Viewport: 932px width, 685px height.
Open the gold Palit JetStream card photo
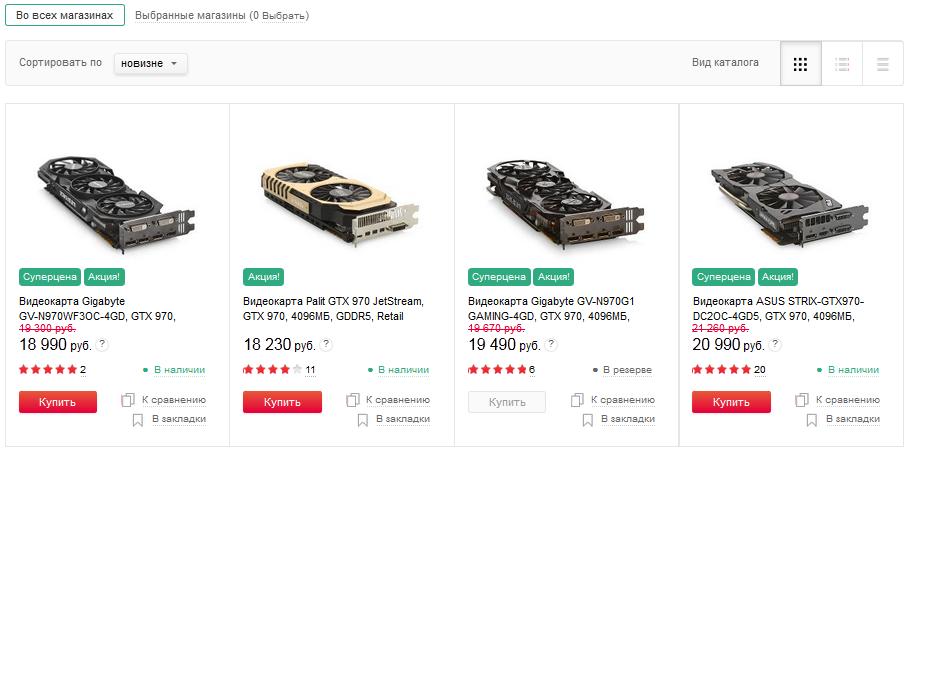click(340, 203)
